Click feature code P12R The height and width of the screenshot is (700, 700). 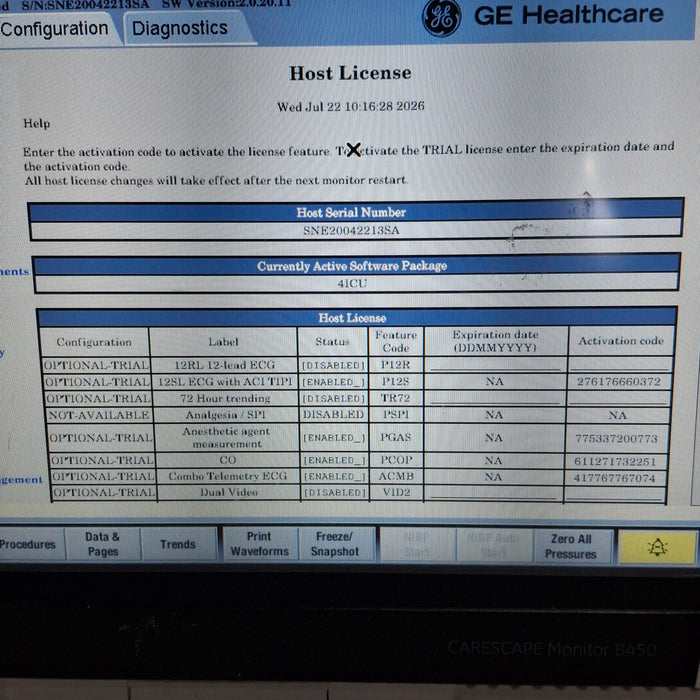(x=396, y=365)
